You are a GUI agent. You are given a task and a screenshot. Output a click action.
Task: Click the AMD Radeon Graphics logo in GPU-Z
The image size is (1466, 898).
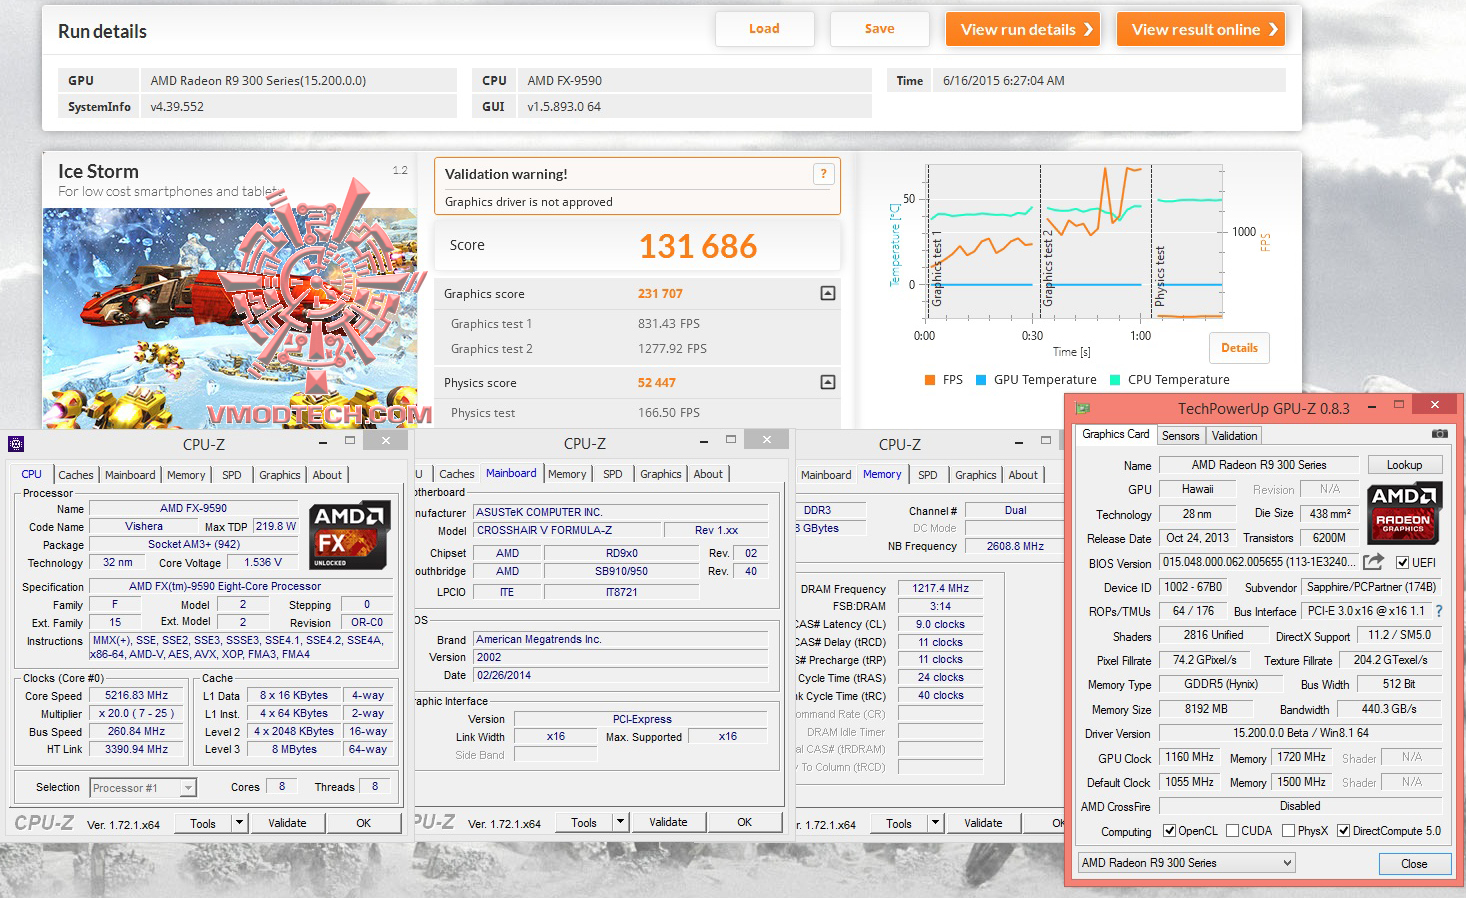tap(1404, 512)
